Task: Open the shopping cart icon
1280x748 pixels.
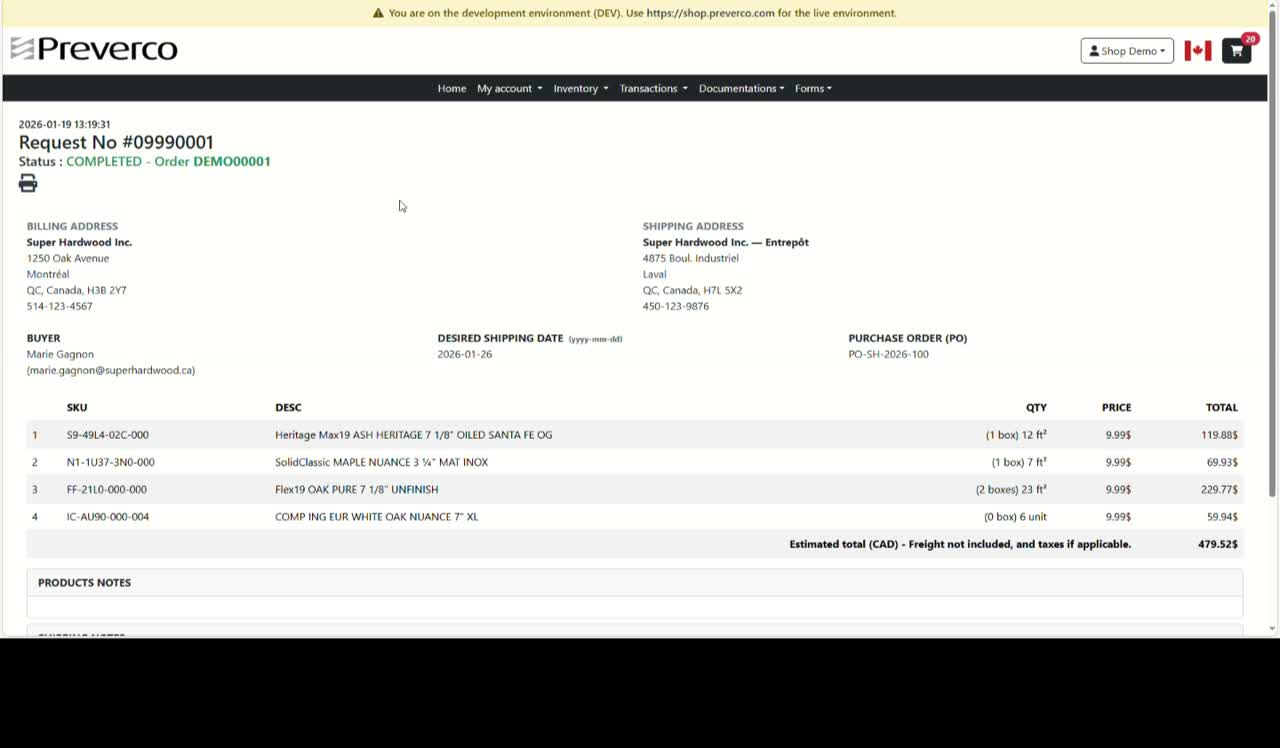Action: 1237,50
